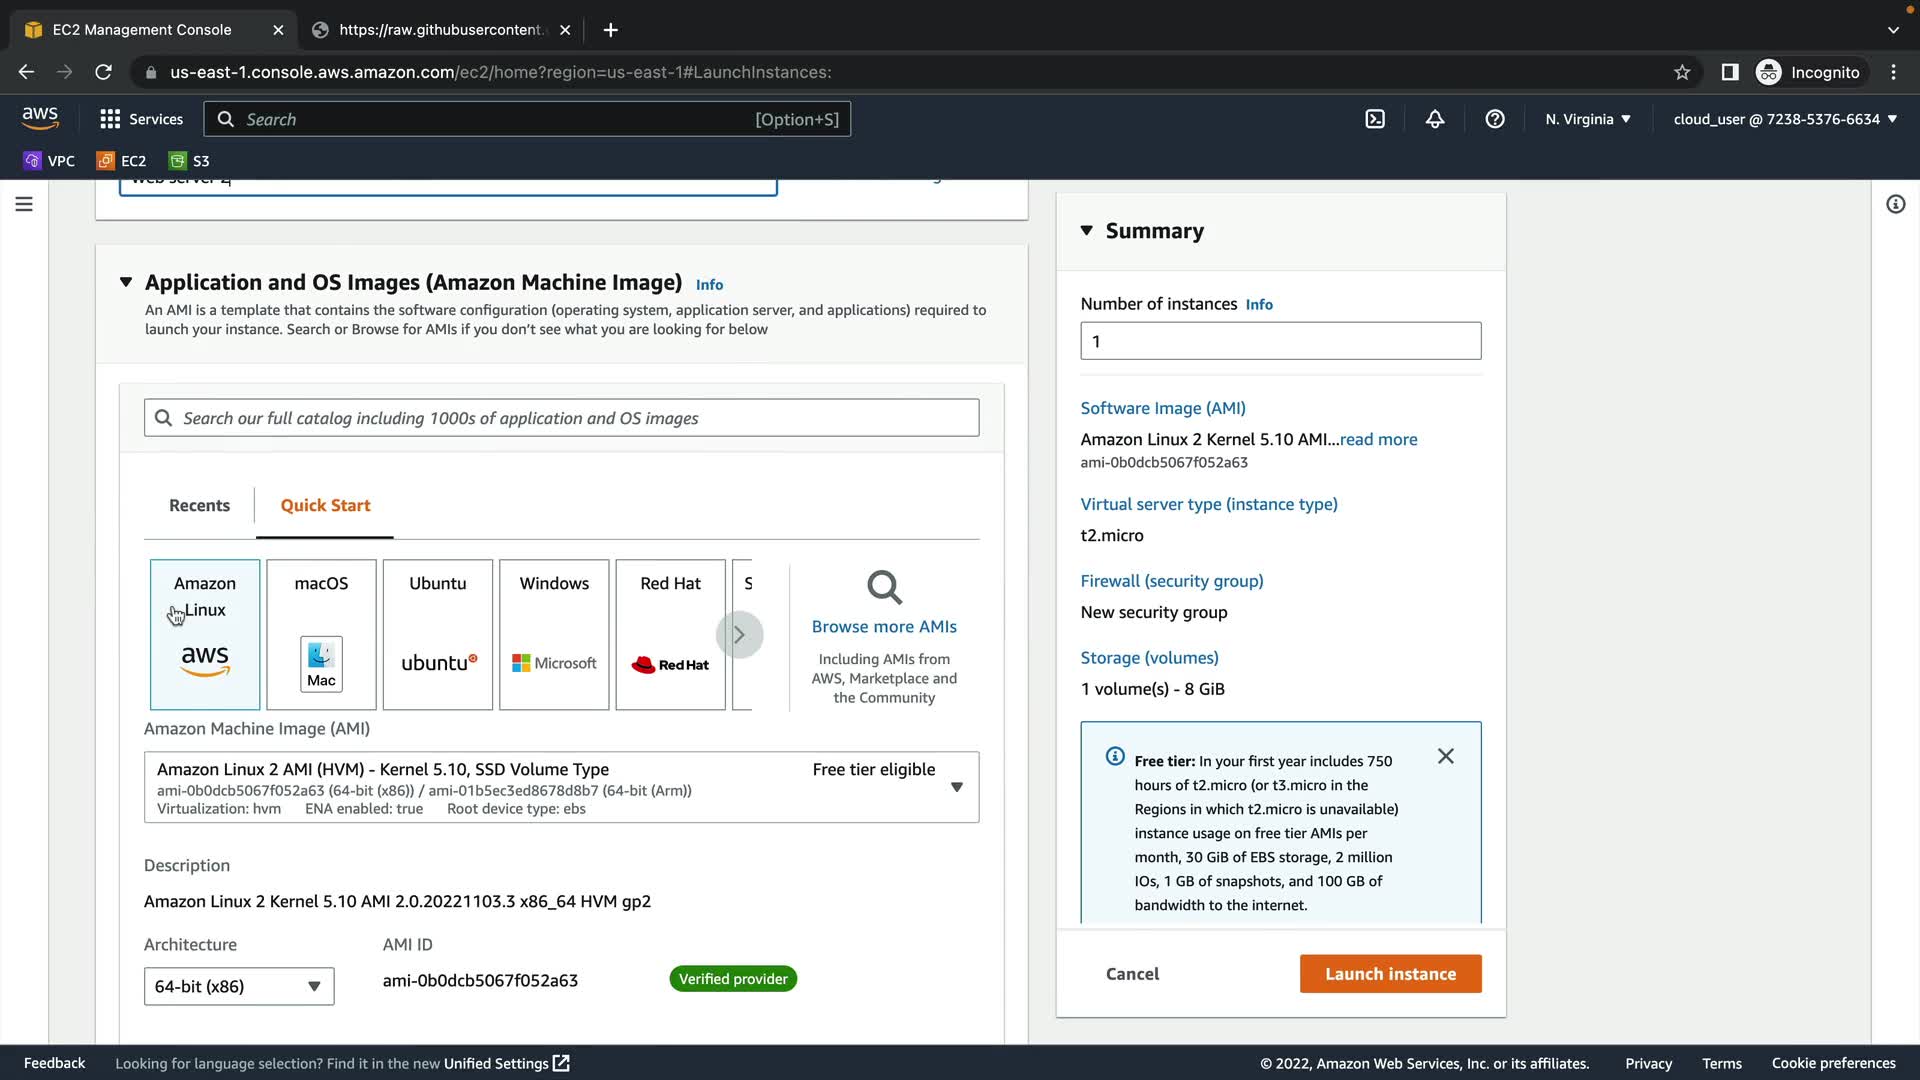Image resolution: width=1920 pixels, height=1080 pixels.
Task: Click Browse more AMIs link
Action: pos(884,626)
